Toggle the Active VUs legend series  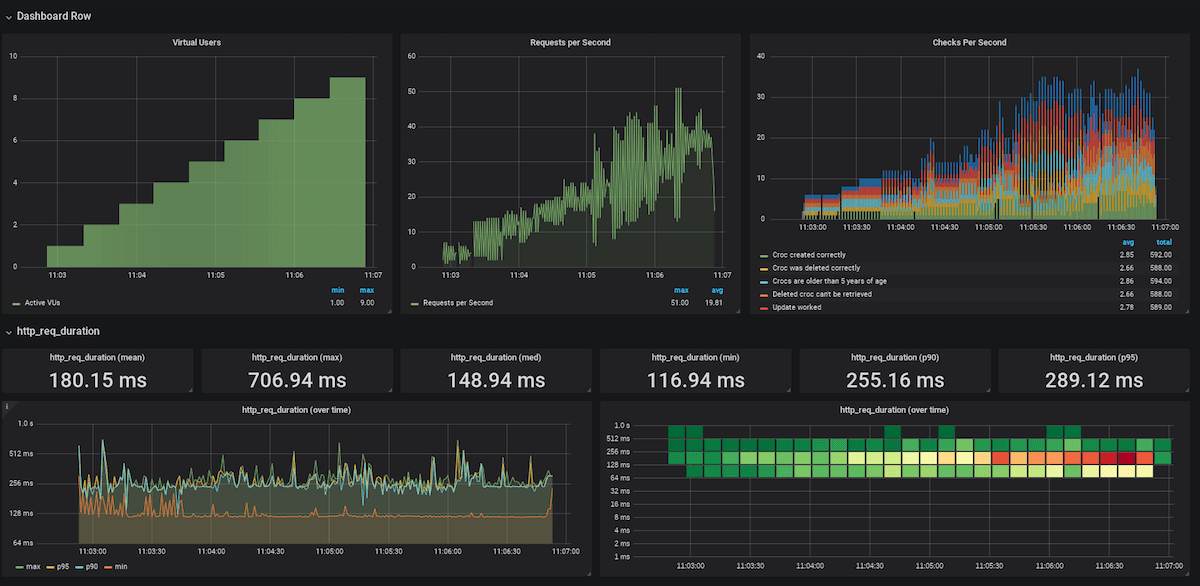pos(41,302)
